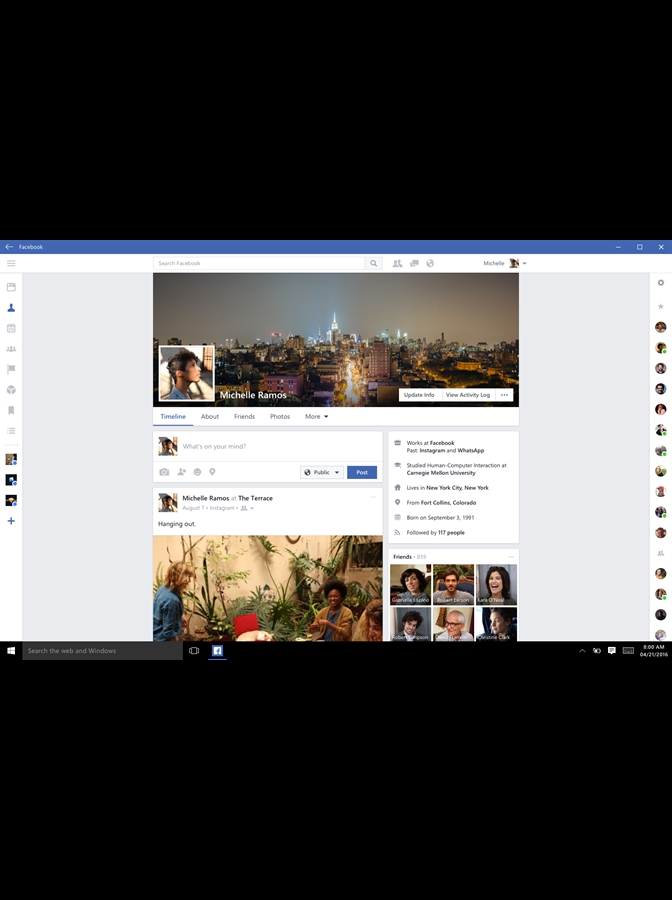Screen dimensions: 672x900
Task: Switch to the Friends tab
Action: (x=244, y=417)
